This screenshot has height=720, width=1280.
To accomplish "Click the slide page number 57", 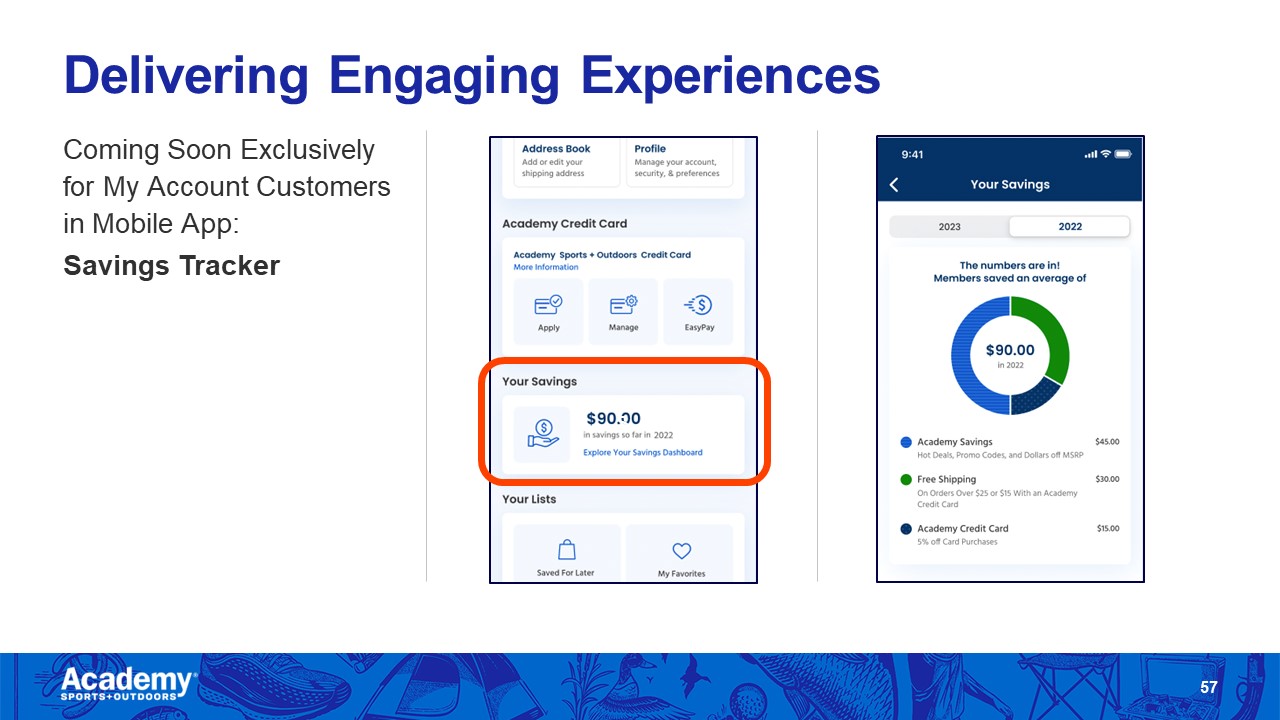I will tap(1209, 688).
